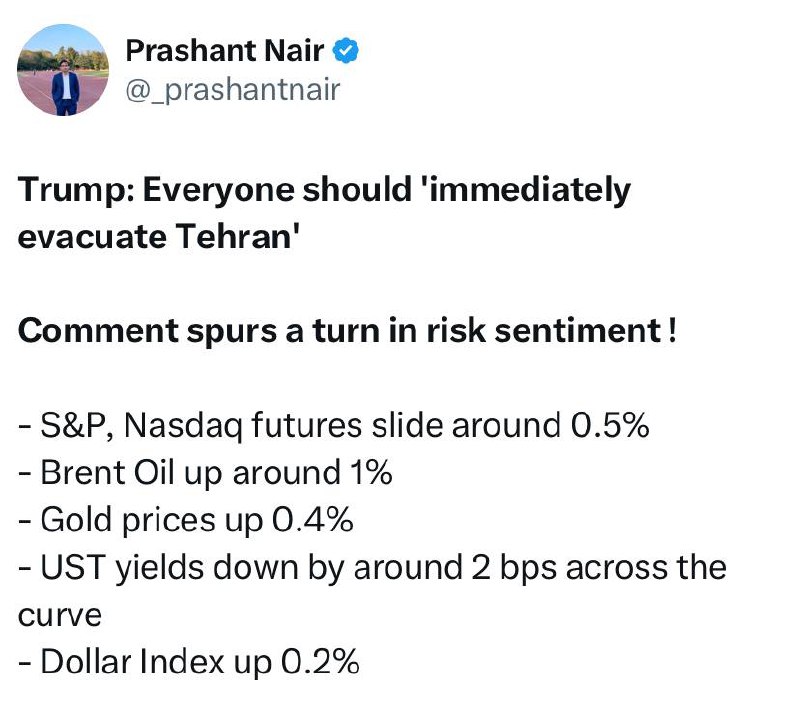Click the Gold prices up 0.4% line
Viewport: 800px width, 715px height.
186,520
